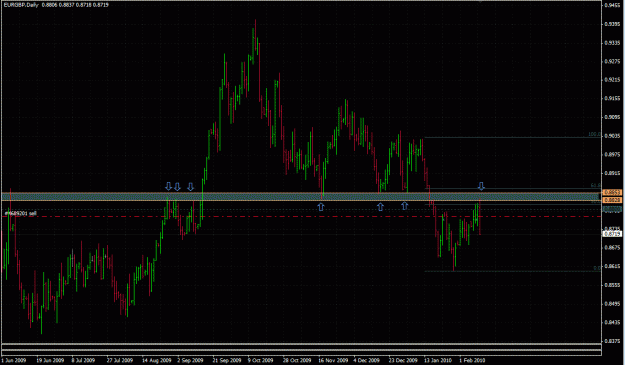The width and height of the screenshot is (625, 365).
Task: Click the '19 Jun 2009' date label
Action: pos(50,360)
